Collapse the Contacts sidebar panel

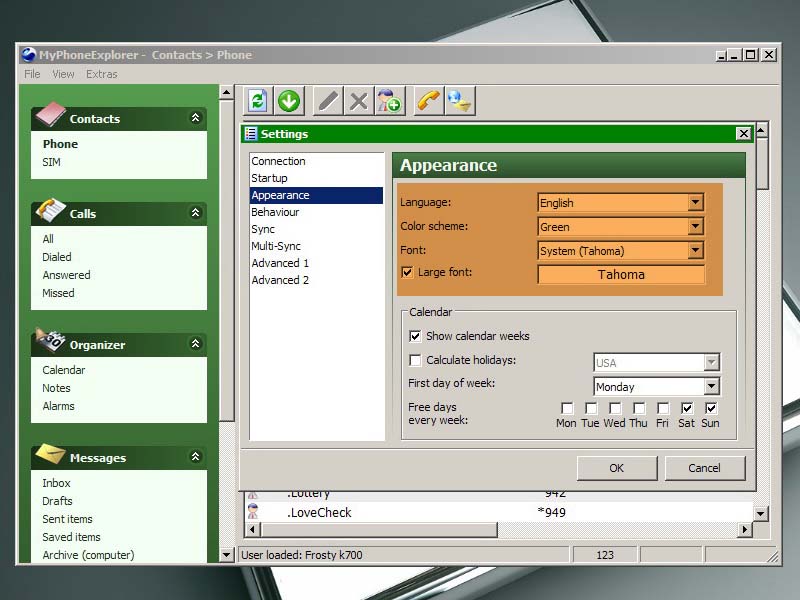pos(195,118)
